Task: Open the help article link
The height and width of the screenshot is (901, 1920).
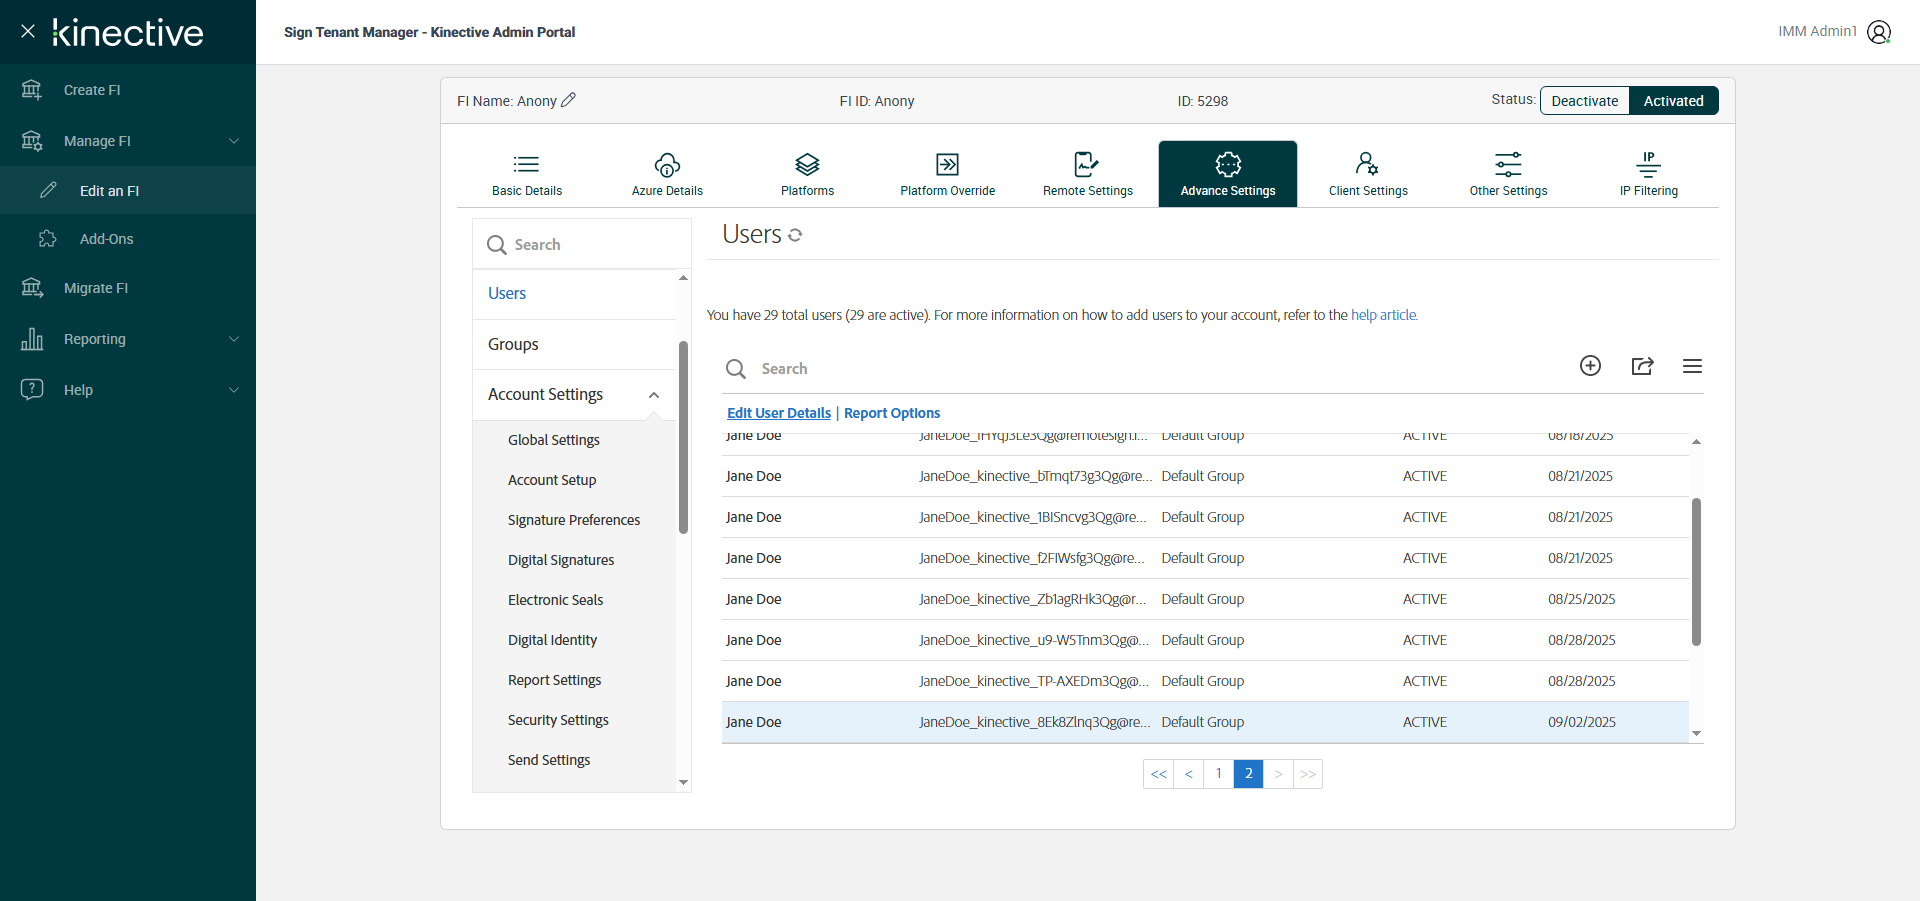Action: tap(1383, 315)
